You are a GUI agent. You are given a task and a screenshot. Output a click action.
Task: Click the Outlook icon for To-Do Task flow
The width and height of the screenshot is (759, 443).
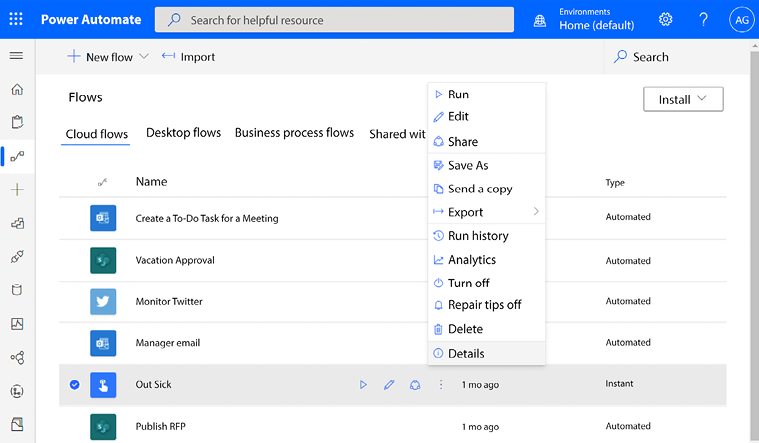click(103, 218)
